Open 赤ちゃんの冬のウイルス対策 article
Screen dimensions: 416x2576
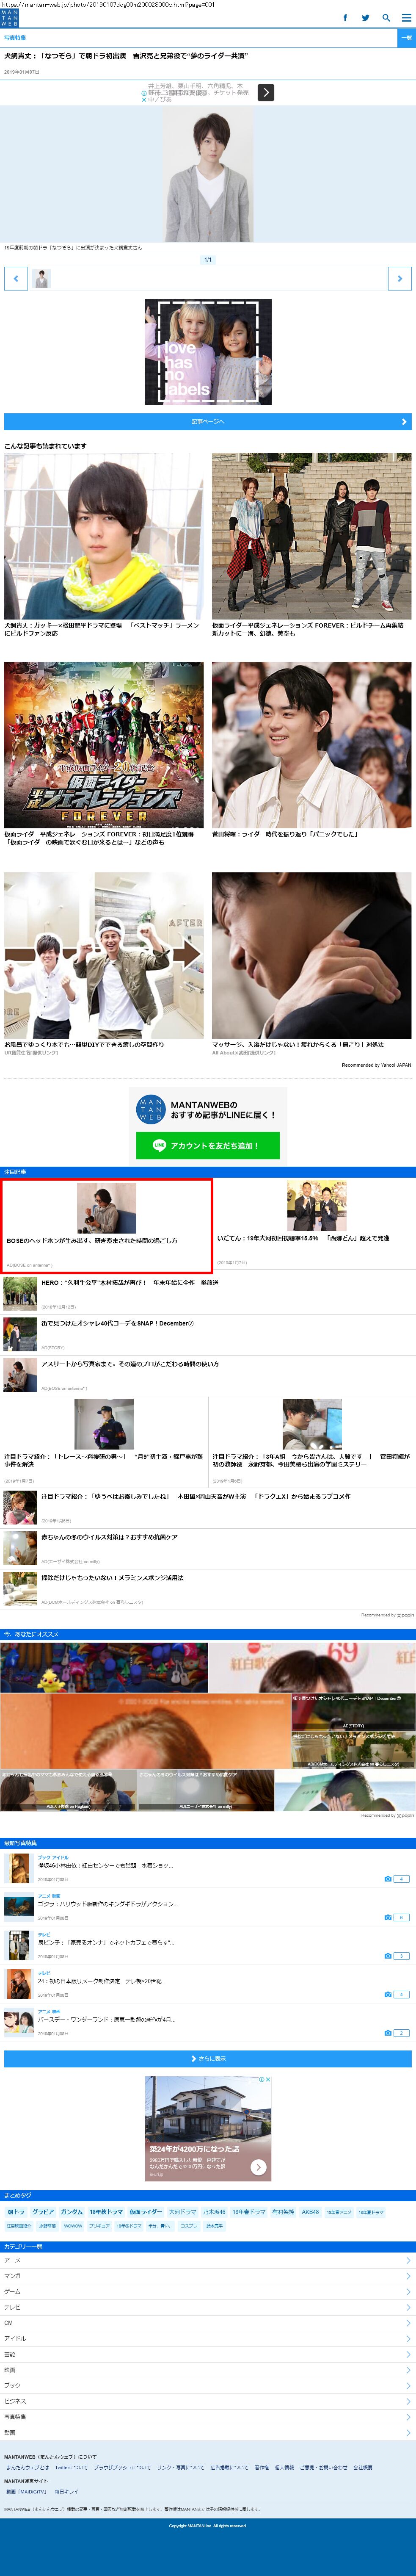[208, 1548]
